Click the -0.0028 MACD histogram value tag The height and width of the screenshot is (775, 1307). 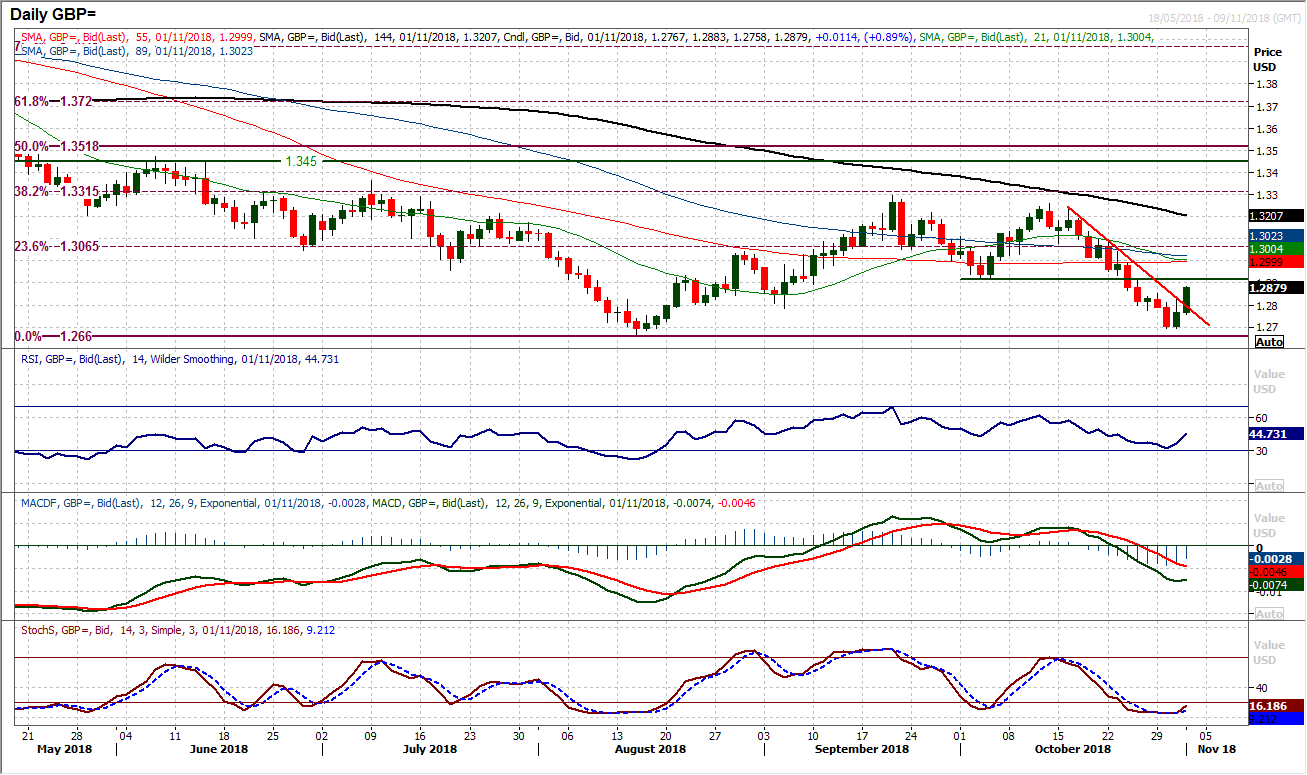(1276, 557)
